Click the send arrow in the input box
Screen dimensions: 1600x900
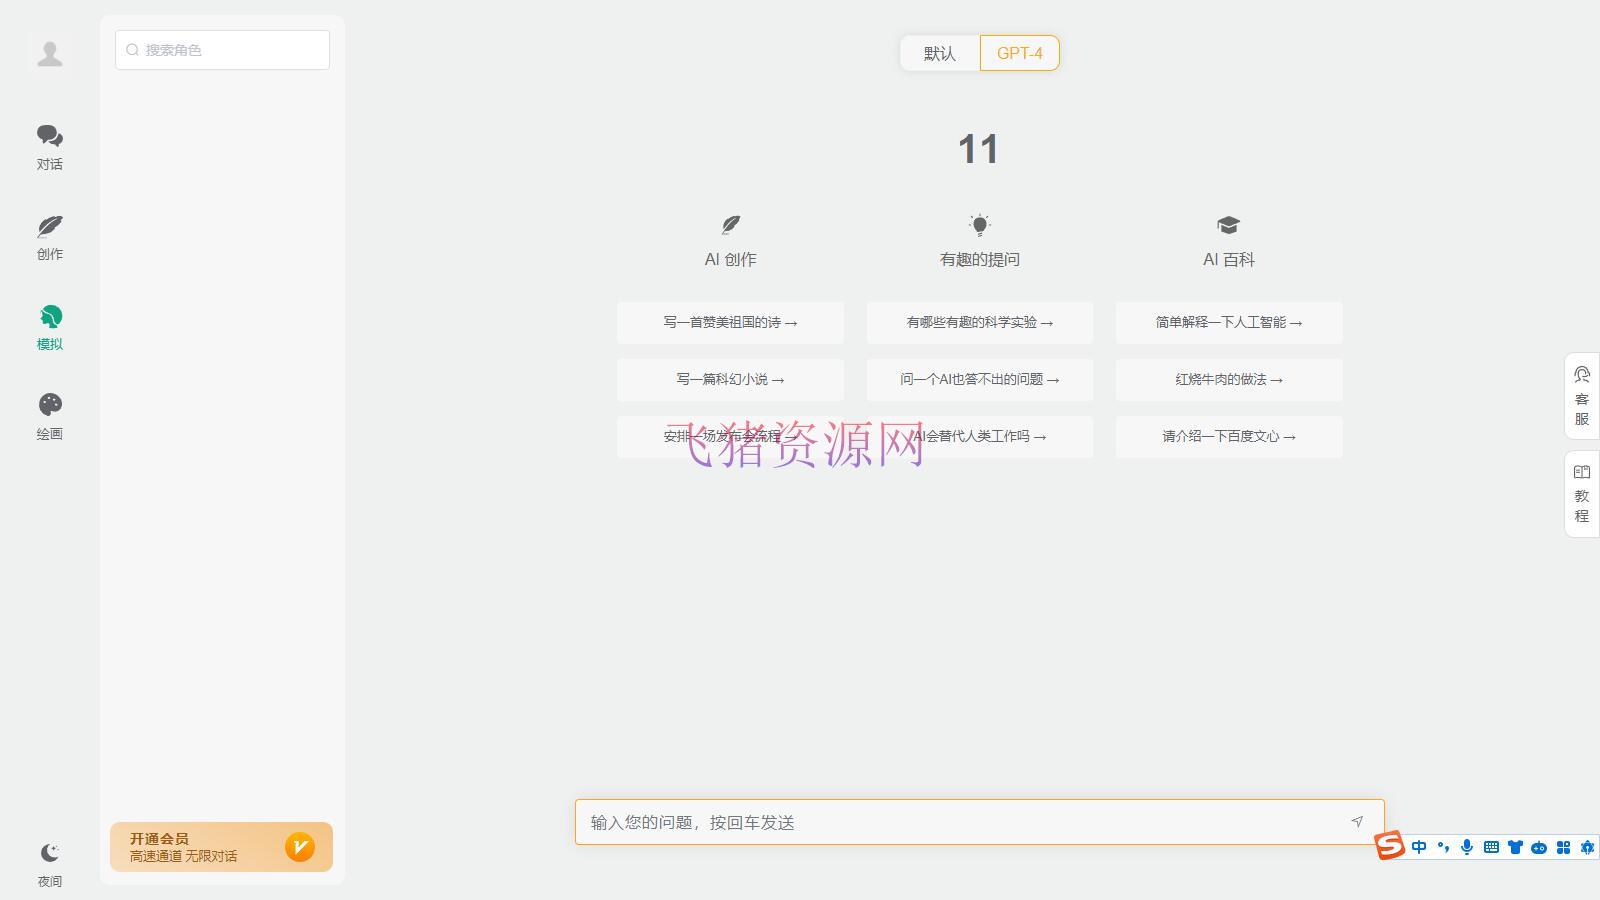[1357, 822]
